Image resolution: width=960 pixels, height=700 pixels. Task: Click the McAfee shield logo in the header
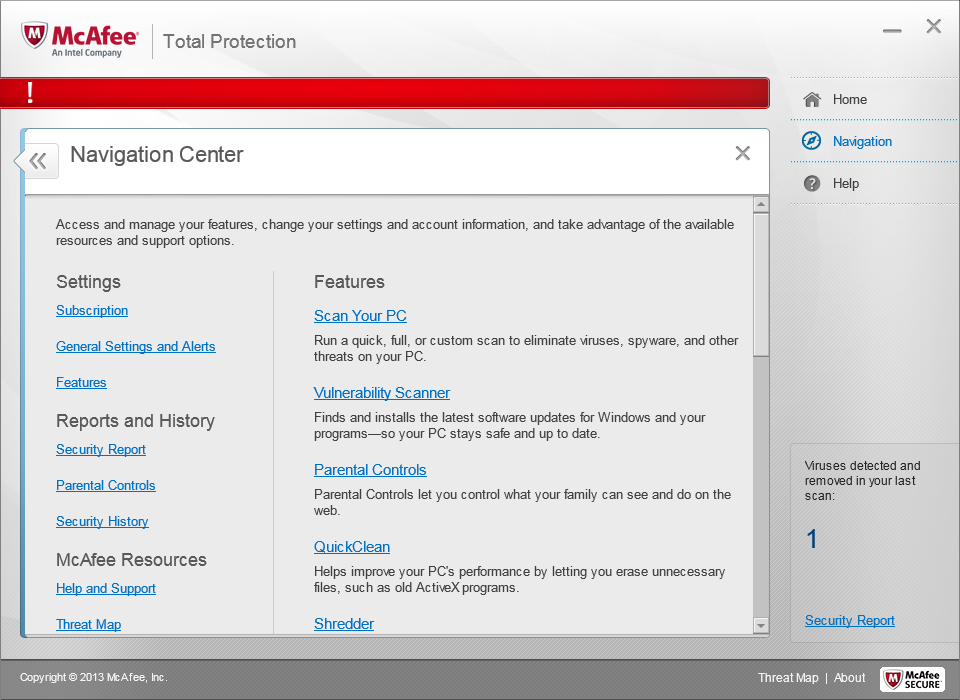(x=33, y=37)
